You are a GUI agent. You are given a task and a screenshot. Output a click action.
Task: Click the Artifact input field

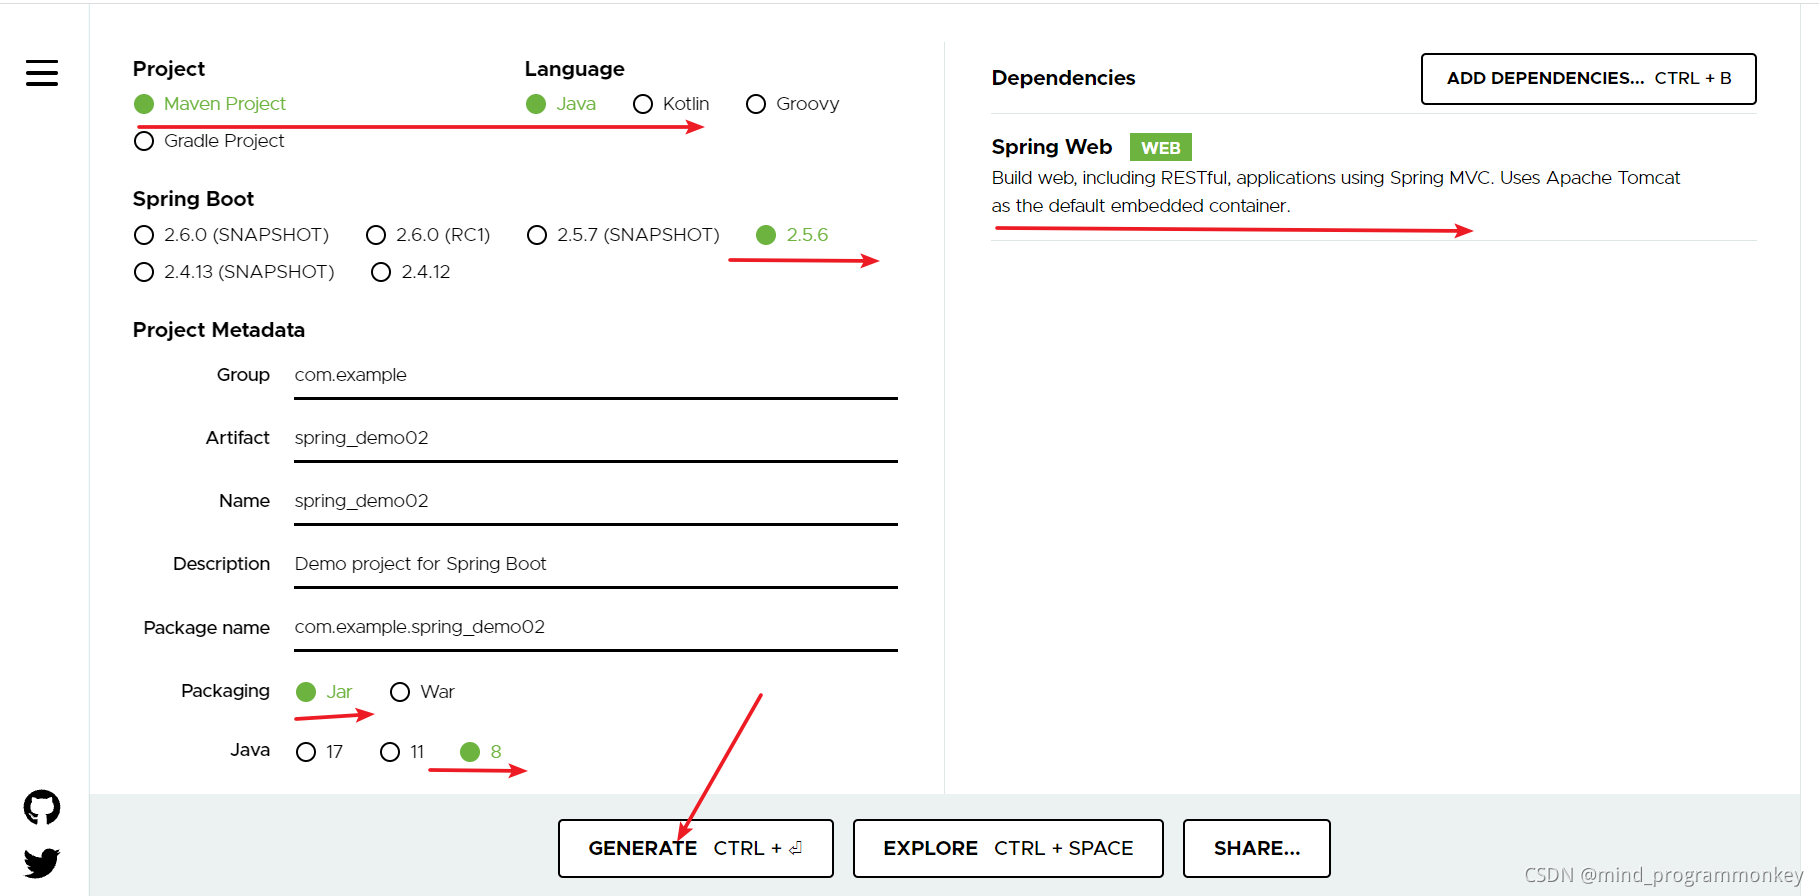(596, 439)
